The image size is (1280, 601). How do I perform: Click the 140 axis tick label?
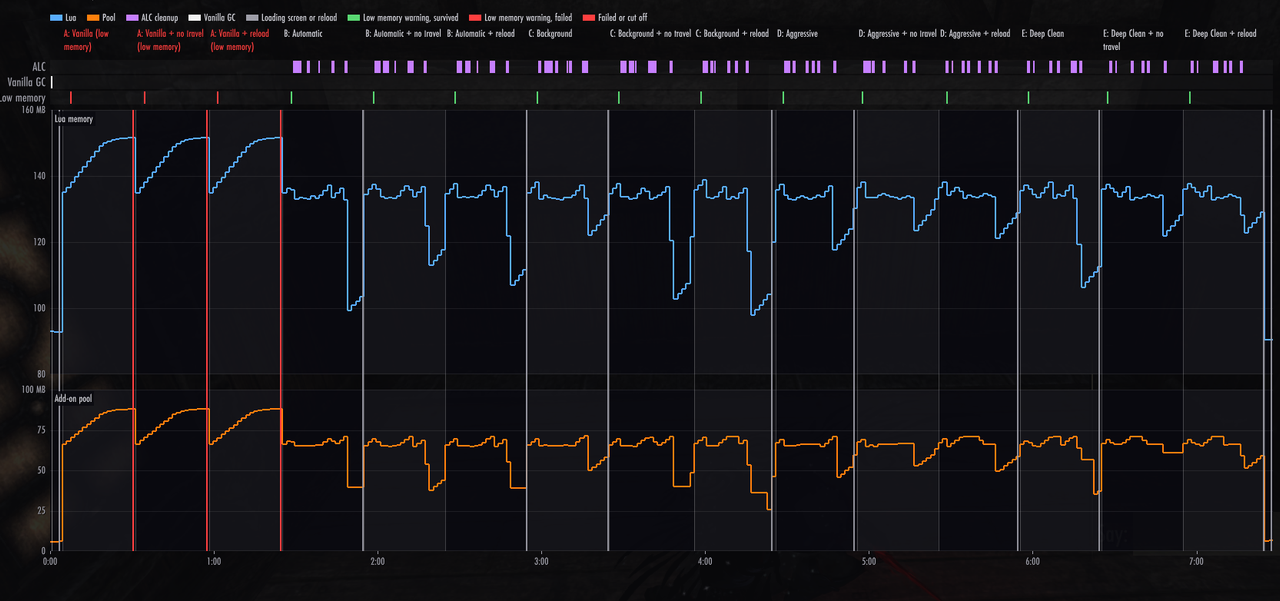pyautogui.click(x=40, y=176)
